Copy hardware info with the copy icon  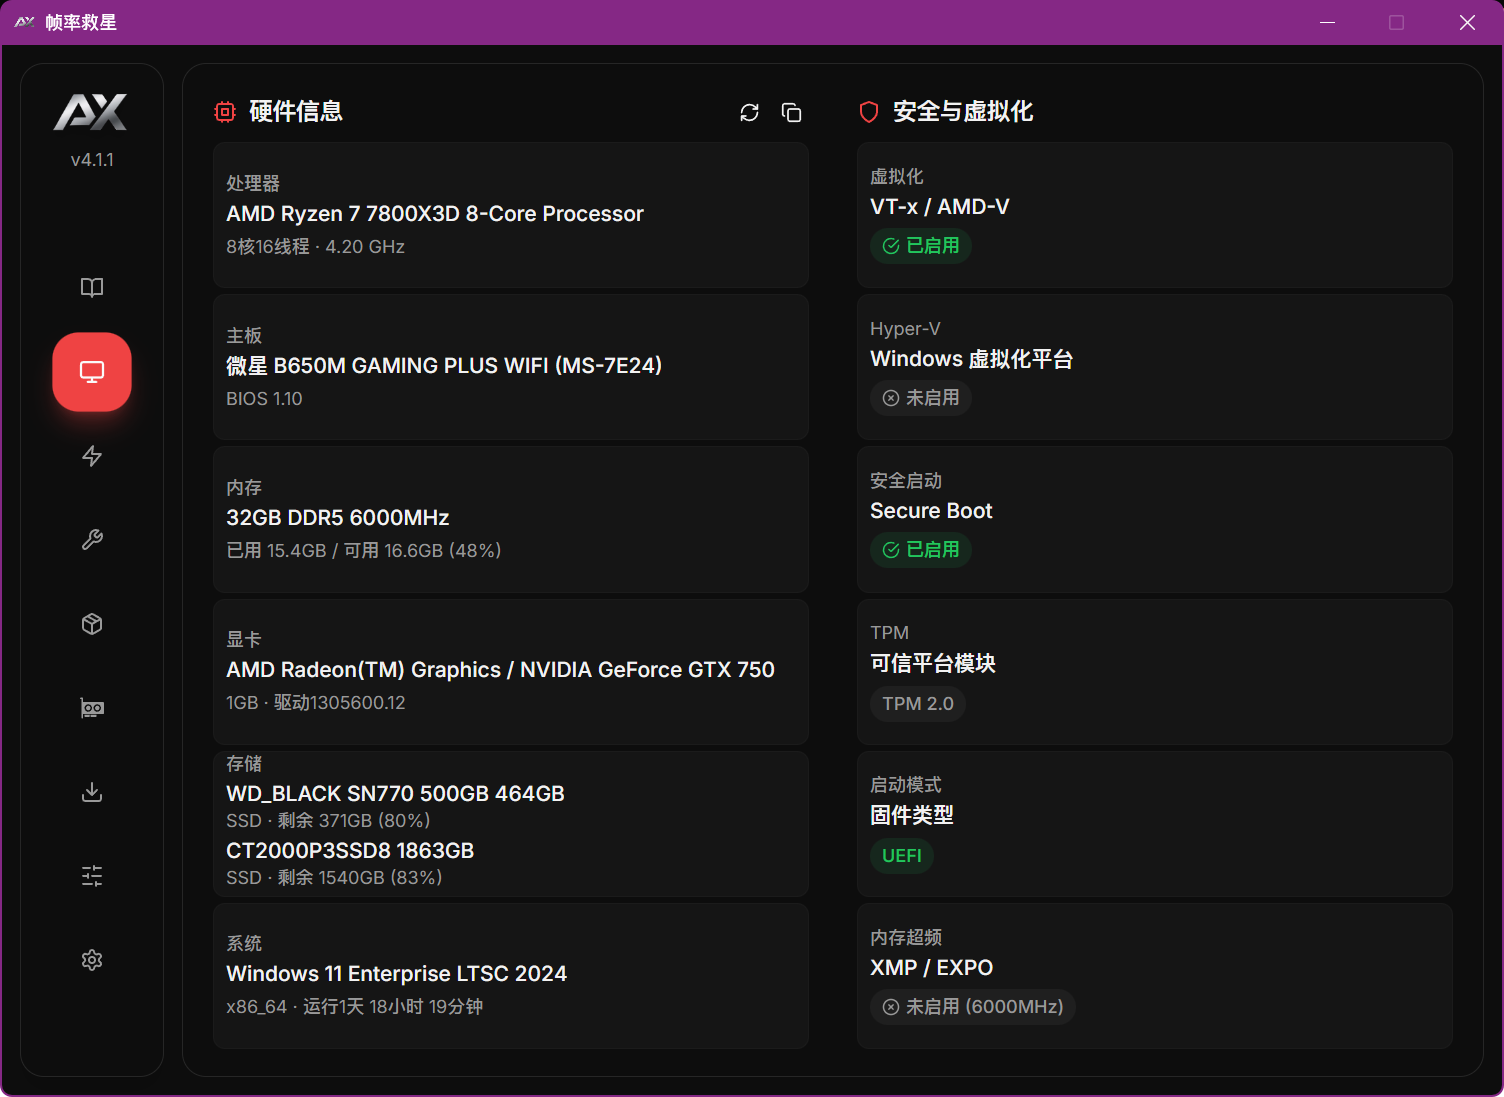(x=791, y=113)
